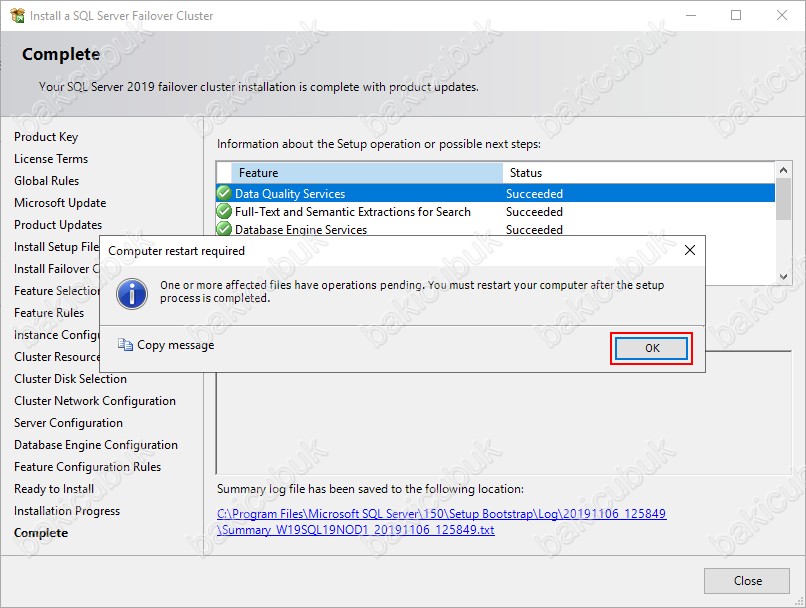Select the Data Quality Services row
806x608 pixels.
[496, 193]
